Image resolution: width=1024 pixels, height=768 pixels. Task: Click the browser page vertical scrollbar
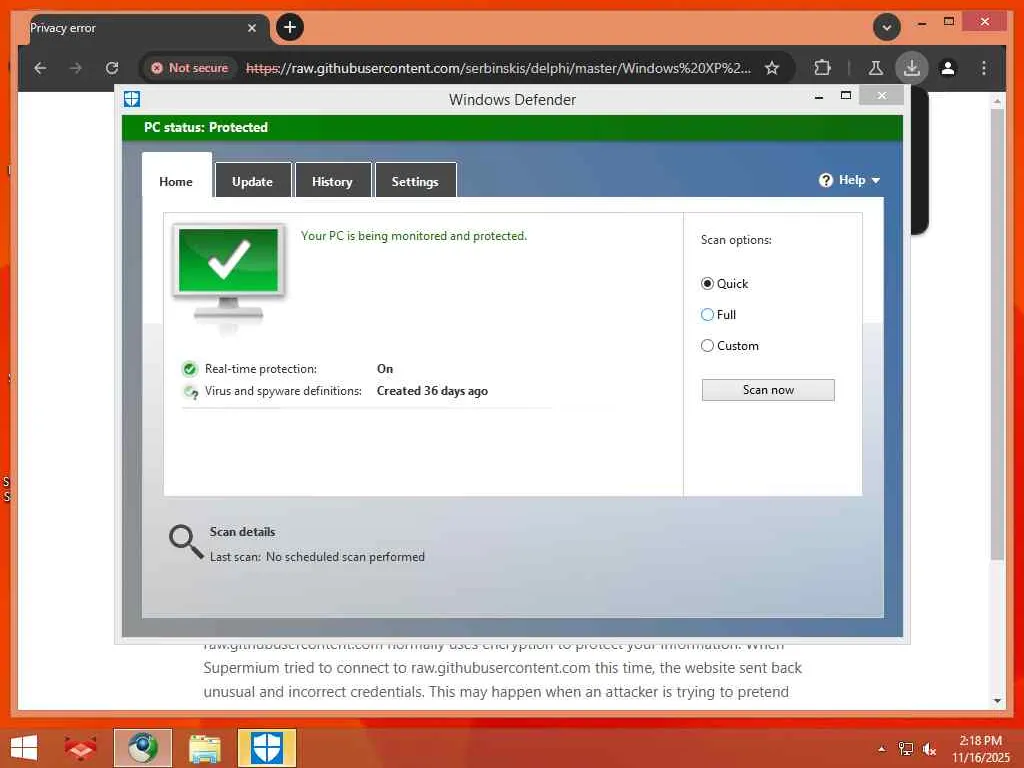(997, 333)
